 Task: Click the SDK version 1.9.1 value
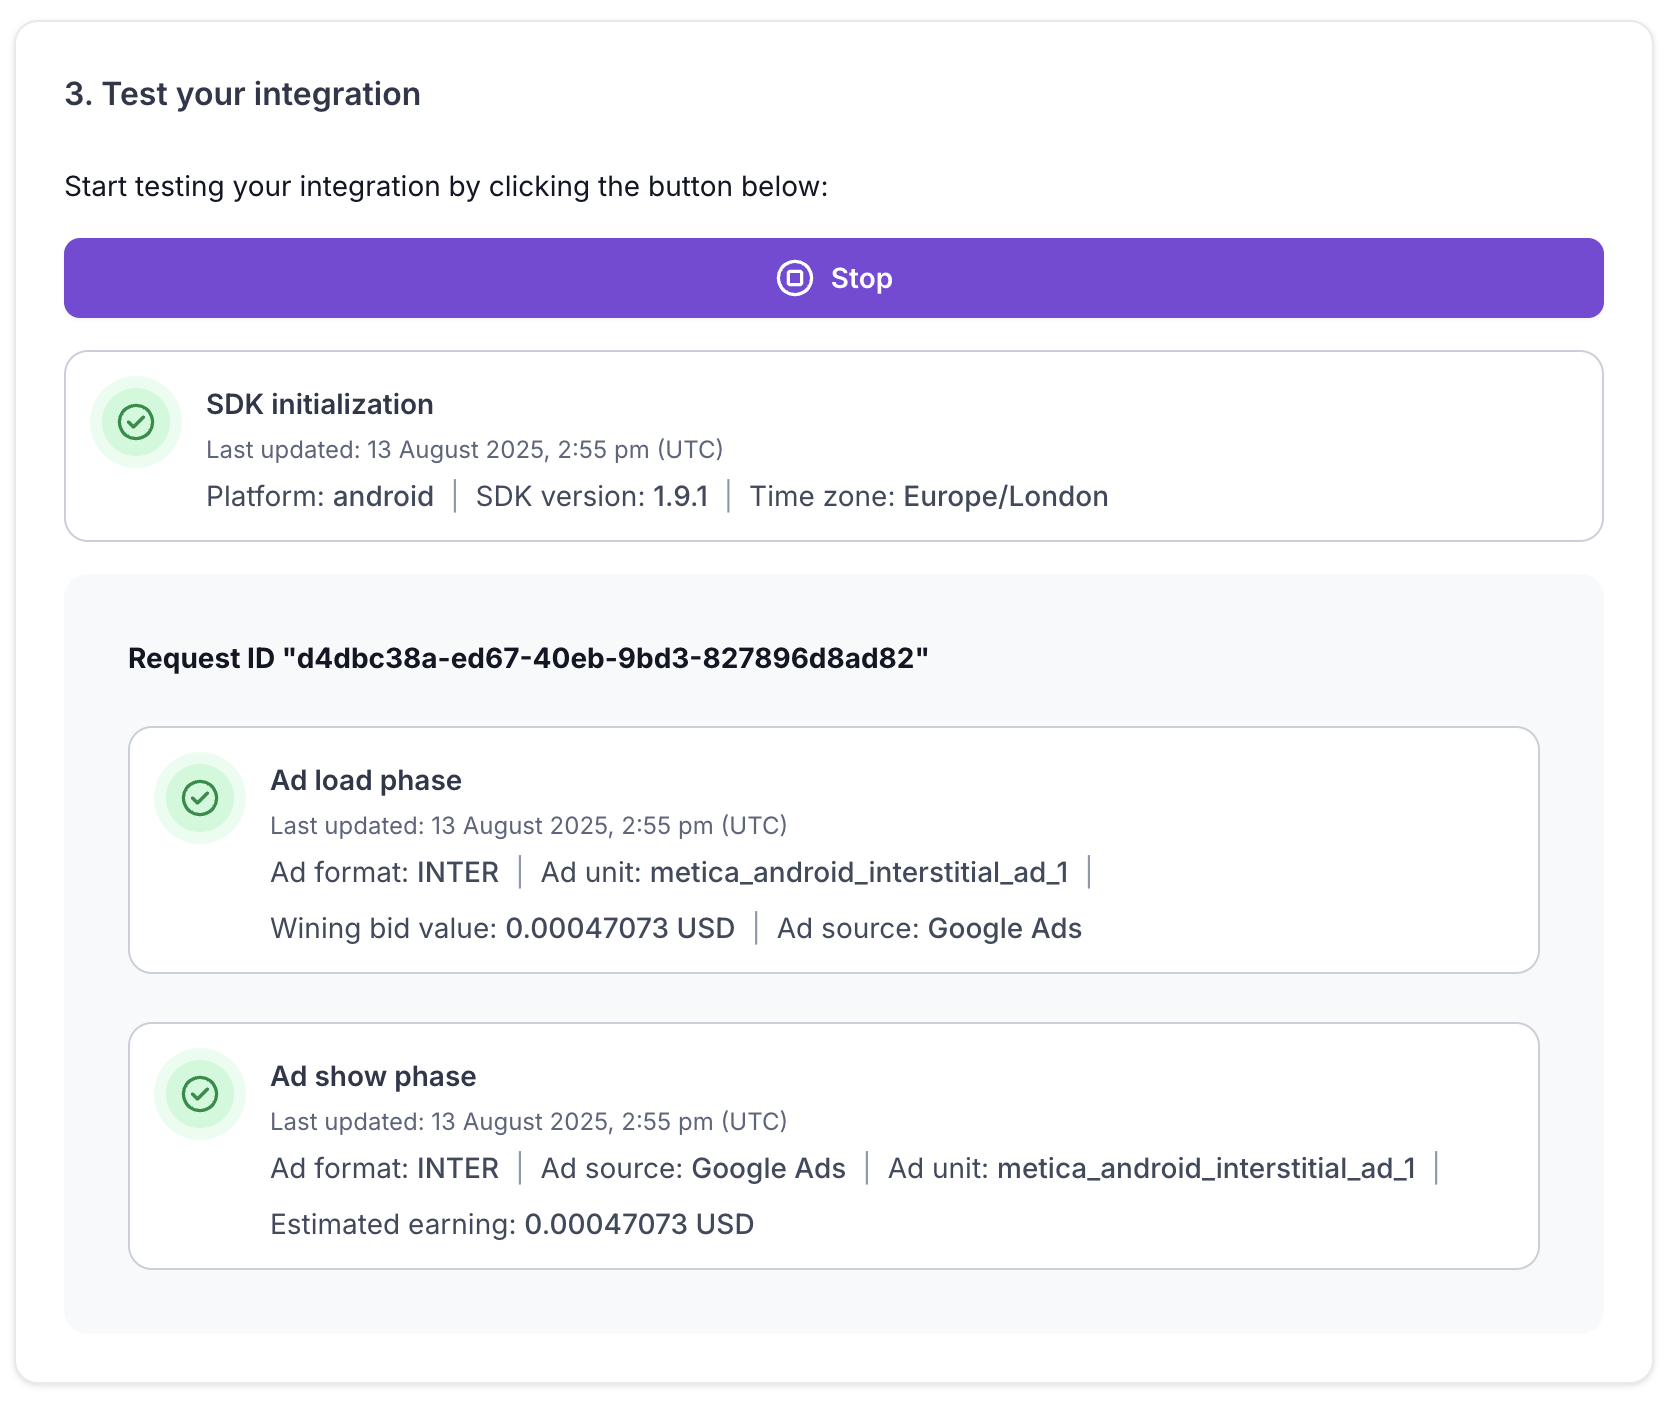coord(680,496)
